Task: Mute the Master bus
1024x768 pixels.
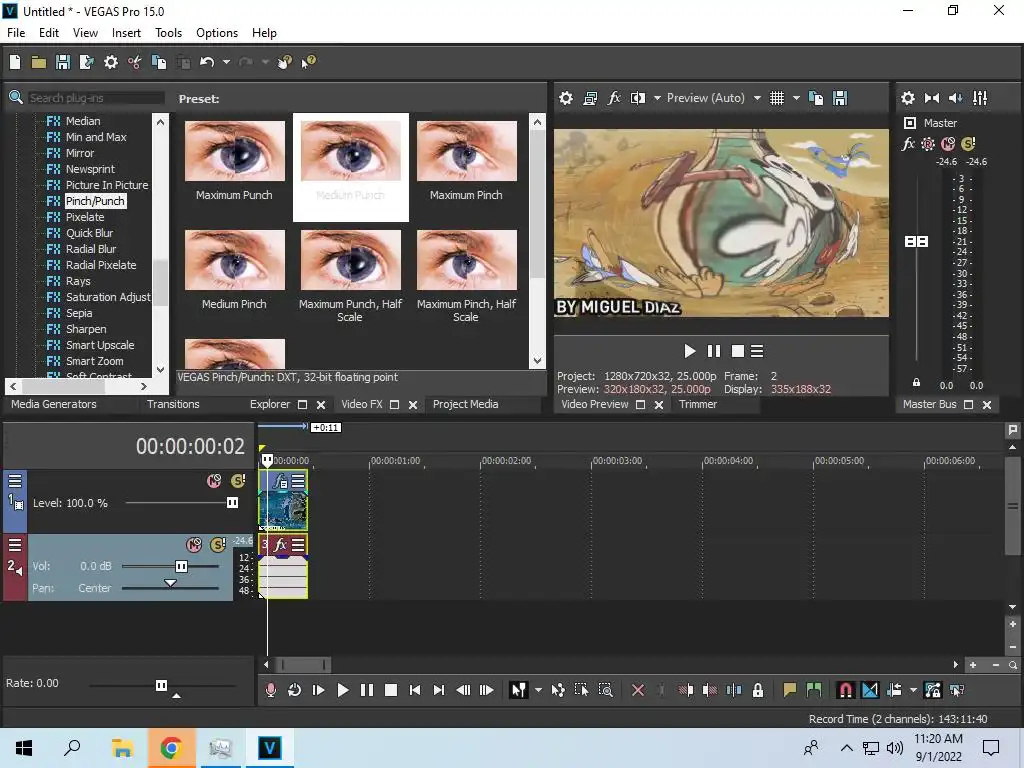Action: pos(948,144)
